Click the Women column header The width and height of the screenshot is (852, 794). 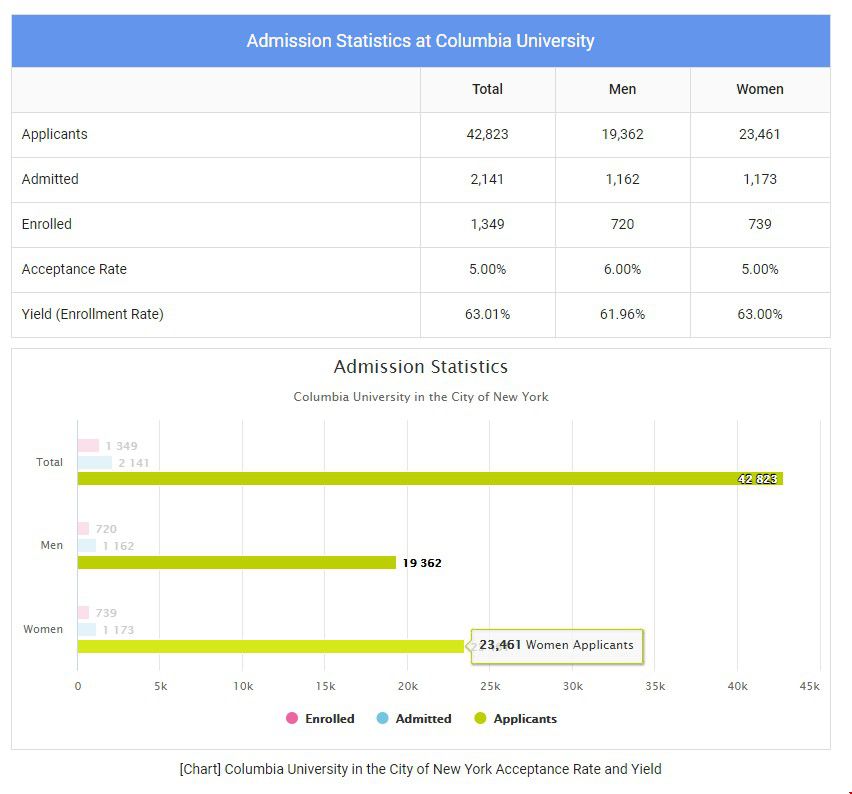pyautogui.click(x=760, y=89)
